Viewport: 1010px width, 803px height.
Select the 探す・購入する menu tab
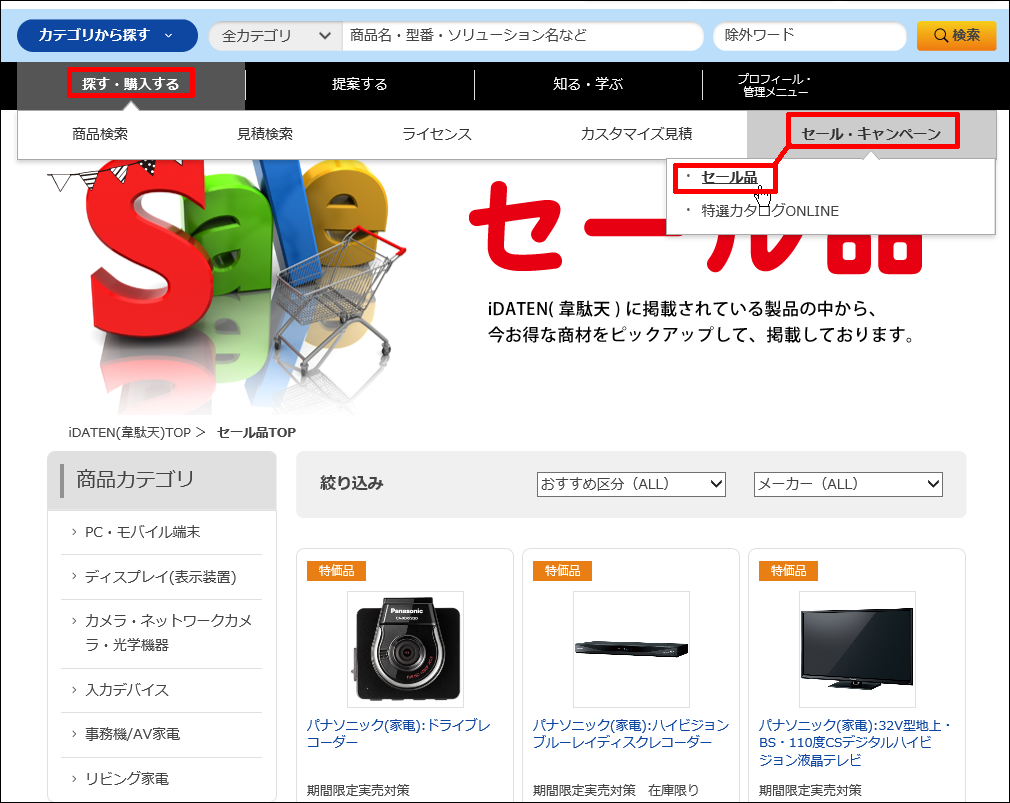pos(131,84)
